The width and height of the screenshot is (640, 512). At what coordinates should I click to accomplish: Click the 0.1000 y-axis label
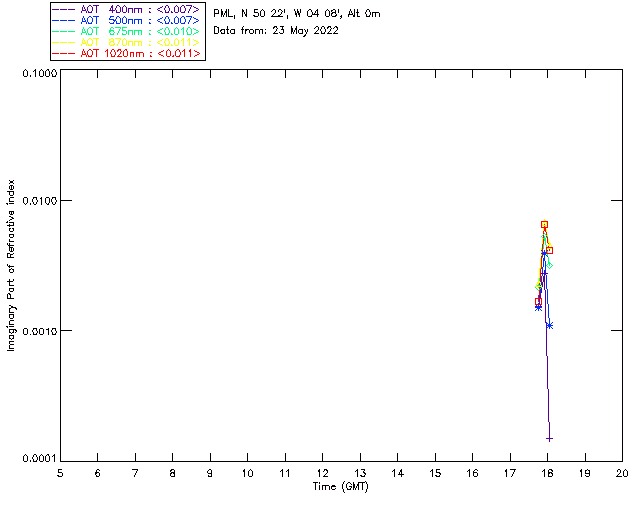[39, 73]
